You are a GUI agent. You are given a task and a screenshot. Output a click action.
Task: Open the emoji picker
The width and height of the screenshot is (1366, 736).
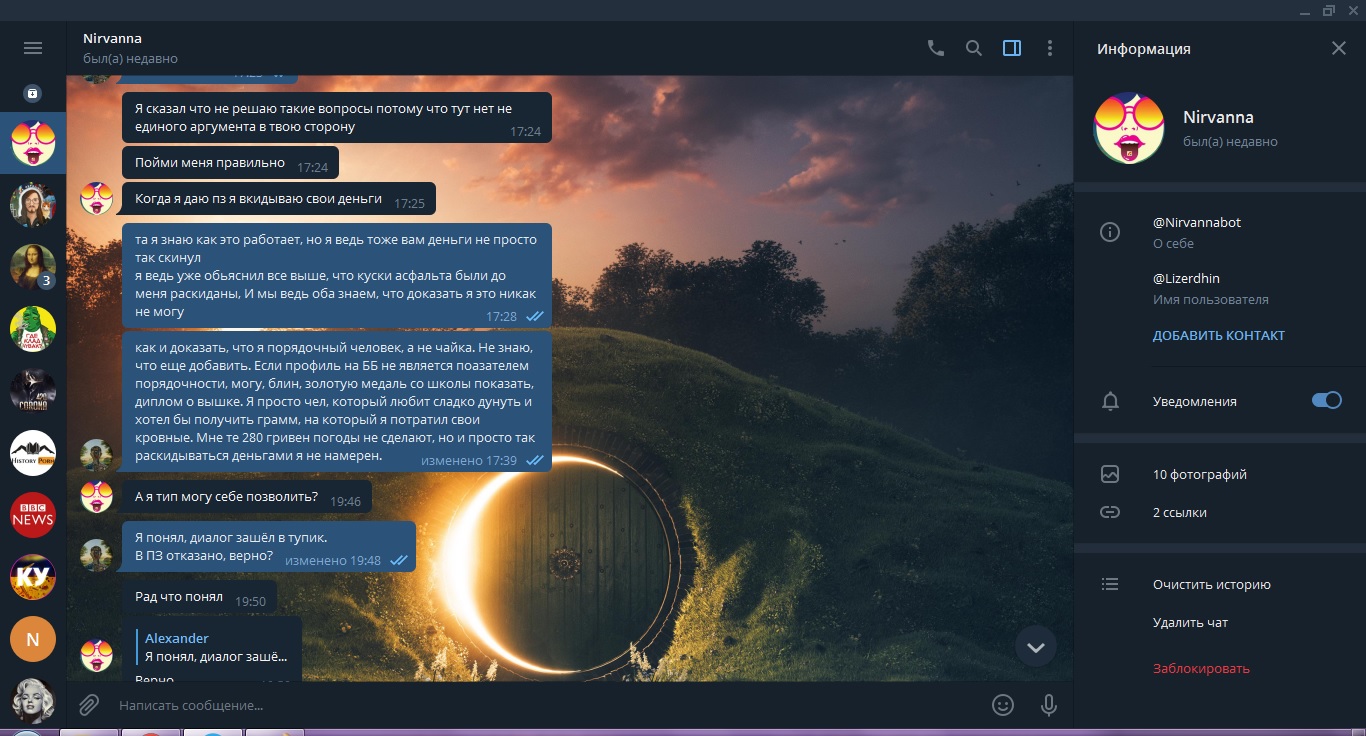click(x=1003, y=705)
